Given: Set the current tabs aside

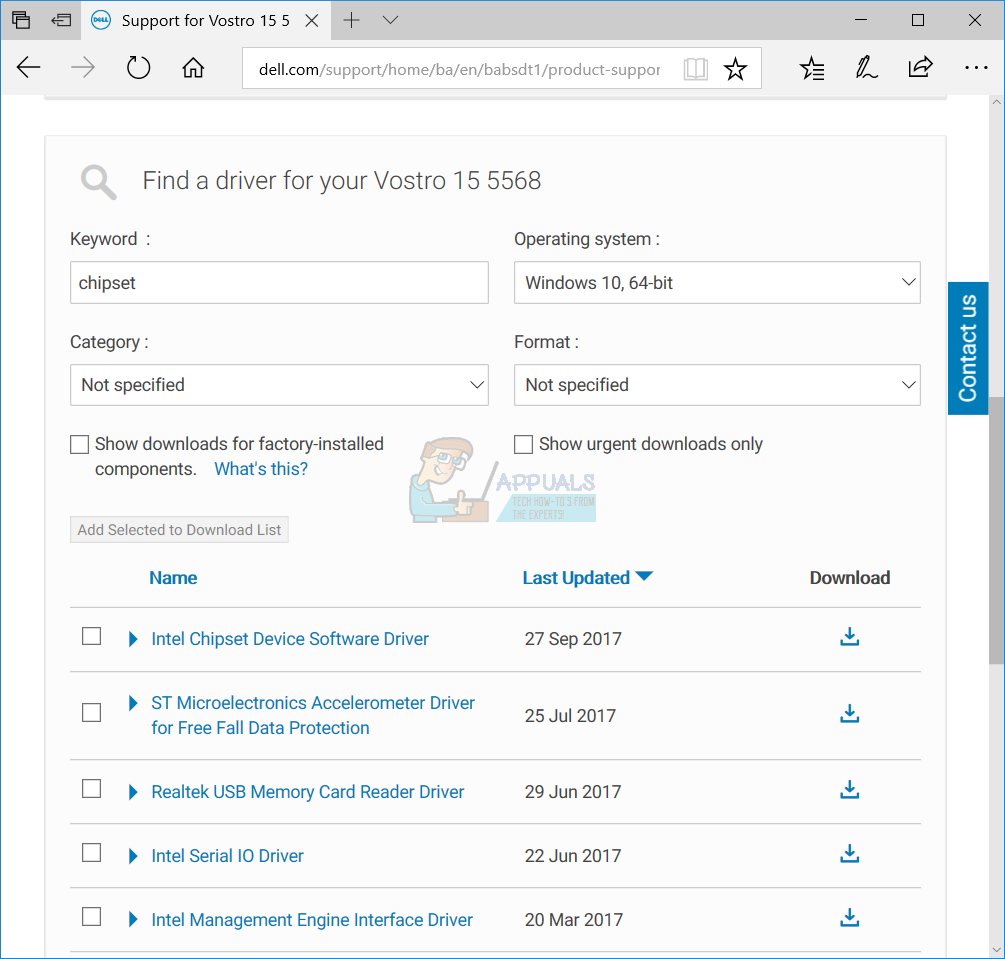Looking at the screenshot, I should tap(61, 20).
